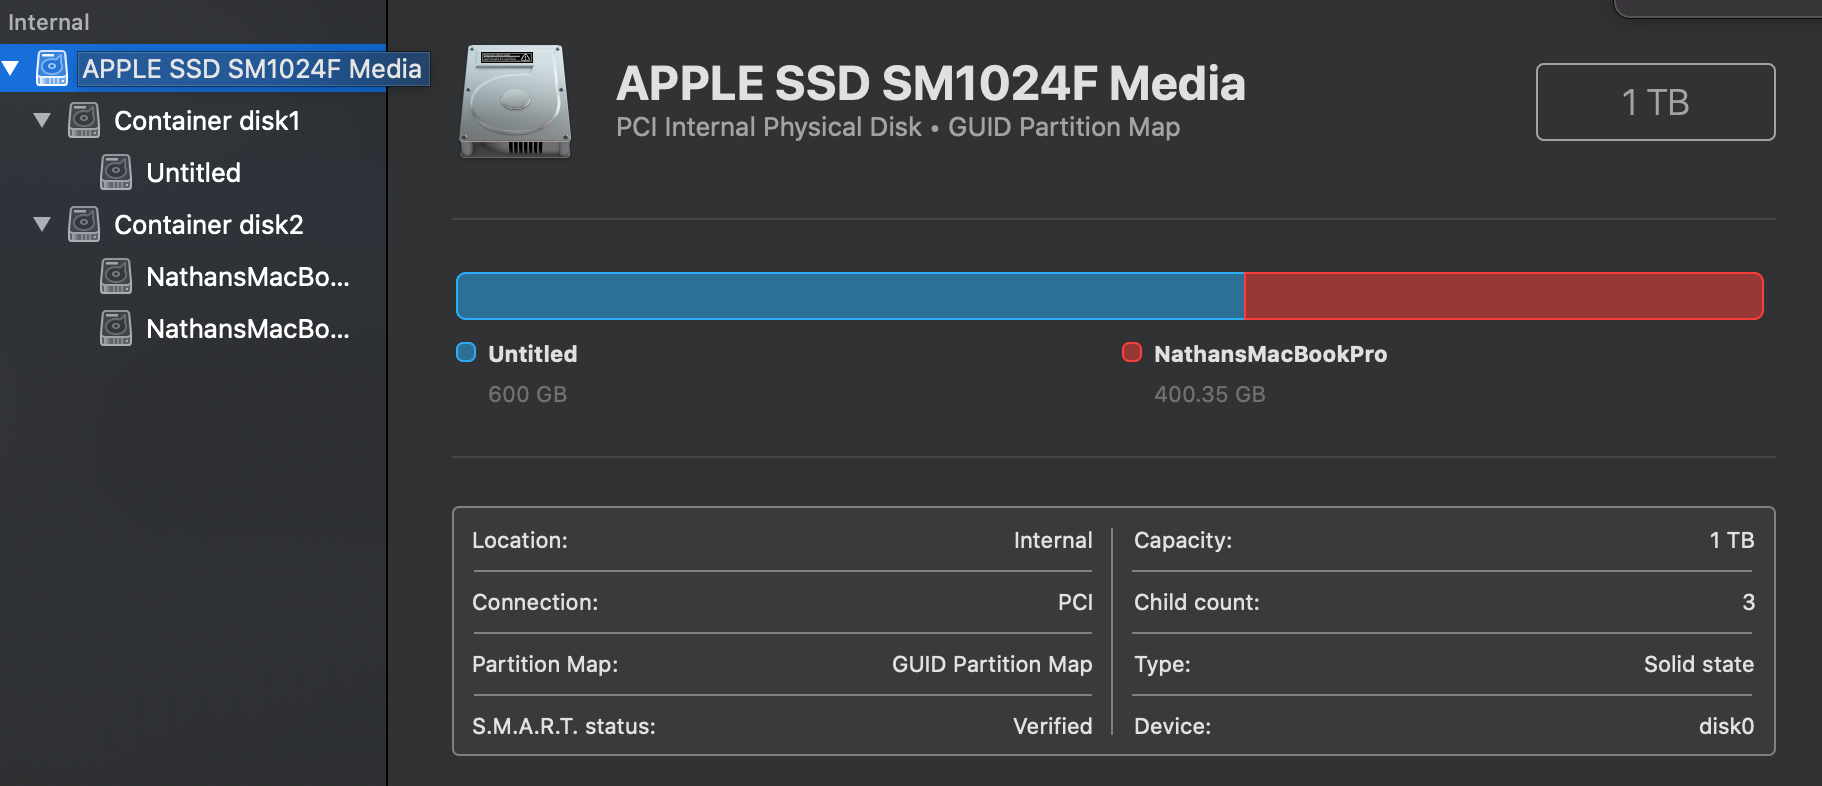Image resolution: width=1822 pixels, height=786 pixels.
Task: Click the large hard drive image in header
Action: pyautogui.click(x=515, y=101)
